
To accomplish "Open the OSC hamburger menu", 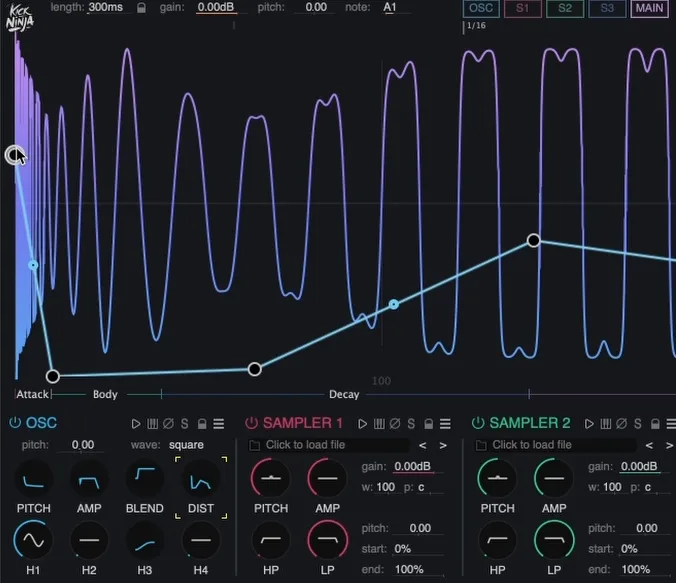I will click(x=219, y=424).
